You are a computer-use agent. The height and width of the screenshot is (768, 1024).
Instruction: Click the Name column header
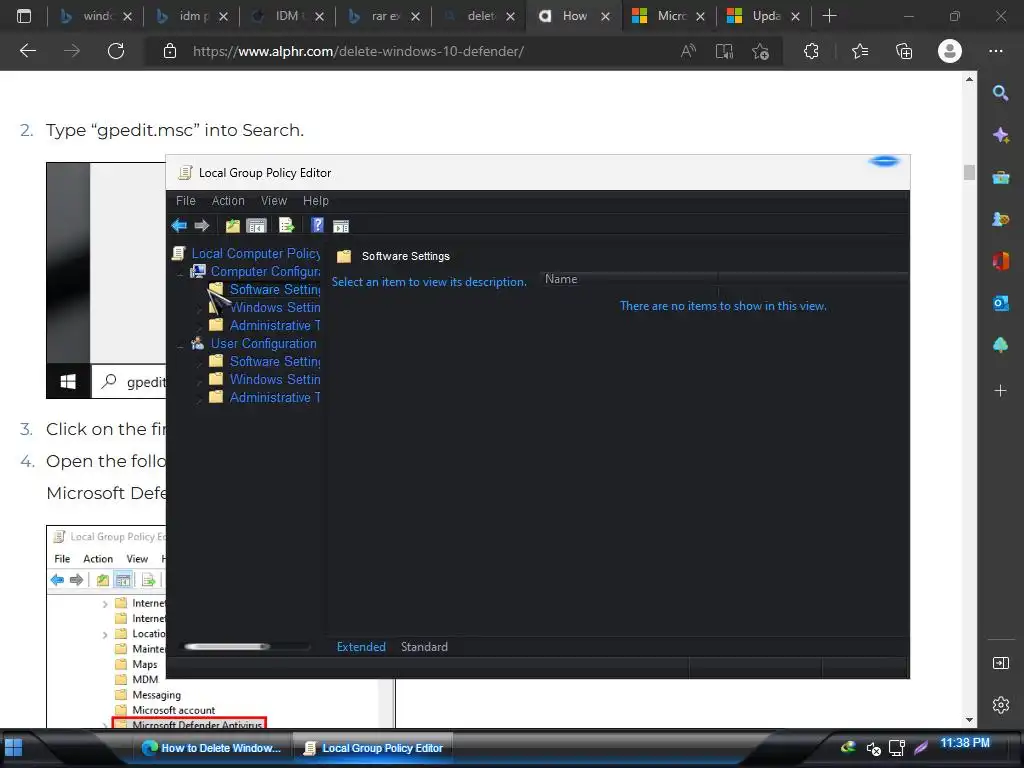[629, 280]
